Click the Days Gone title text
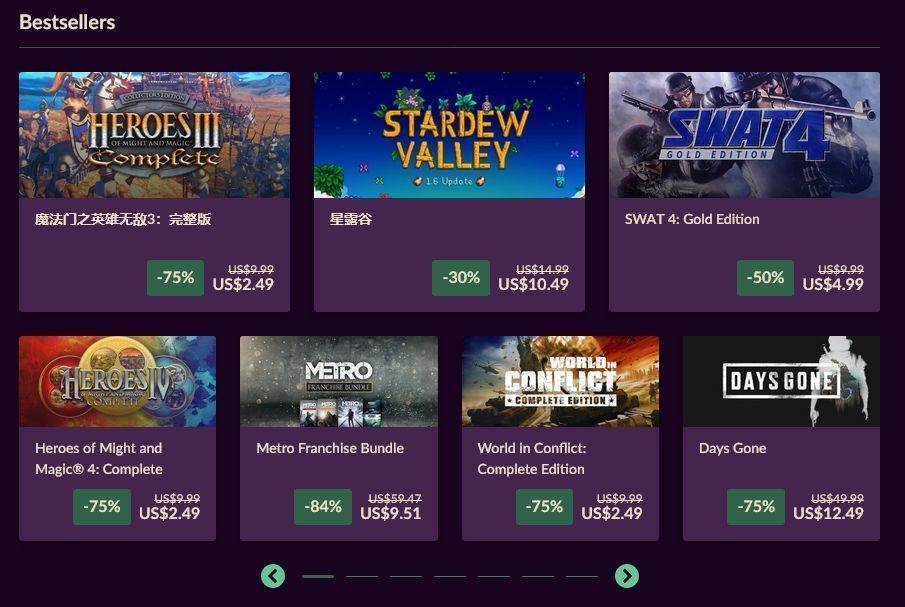The width and height of the screenshot is (905, 607). point(733,448)
